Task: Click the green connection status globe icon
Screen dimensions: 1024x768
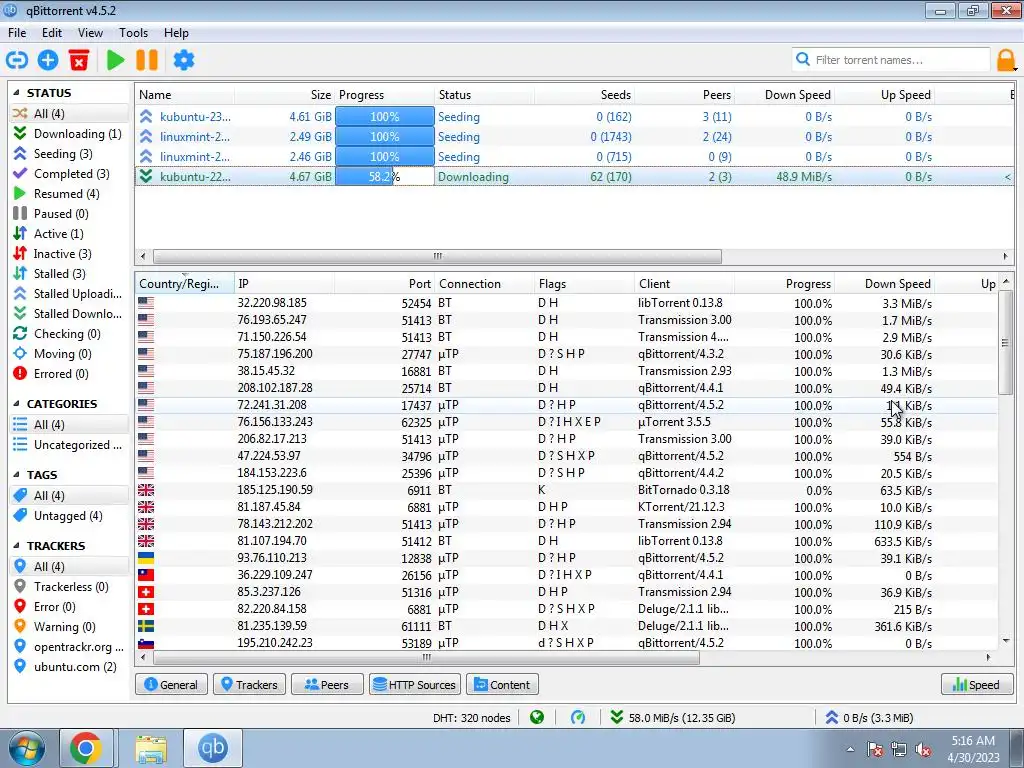Action: (x=537, y=718)
